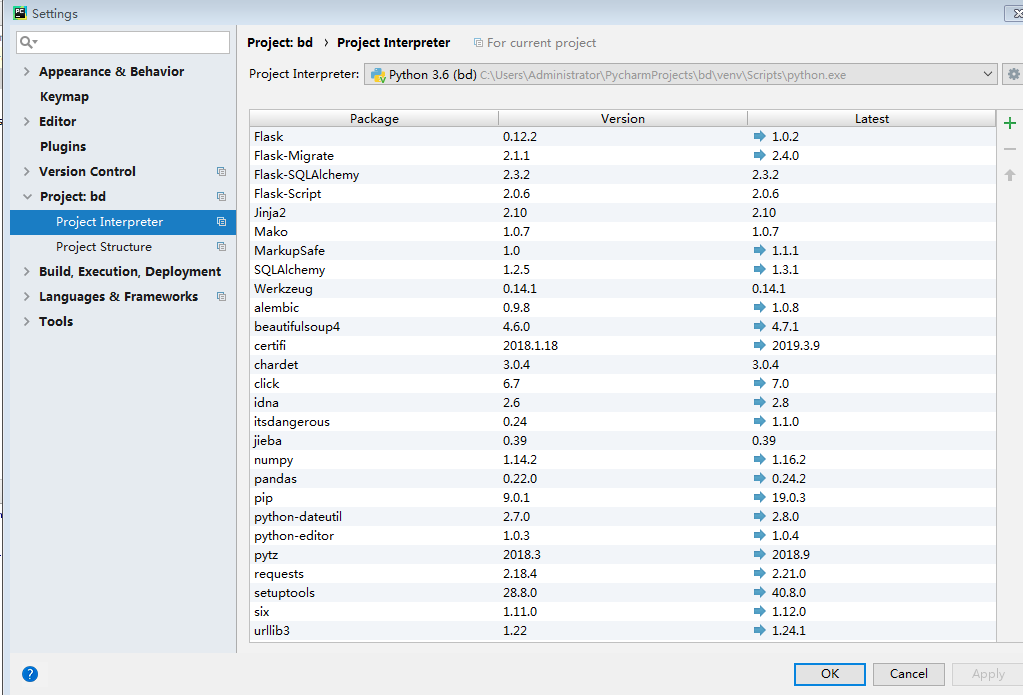Click the update arrow in Flask row
Viewport: 1023px width, 695px height.
(759, 136)
